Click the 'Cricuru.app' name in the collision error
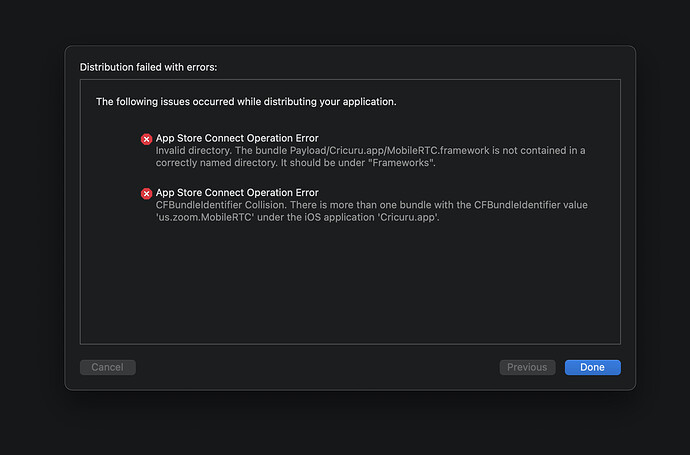The height and width of the screenshot is (455, 690). click(406, 217)
